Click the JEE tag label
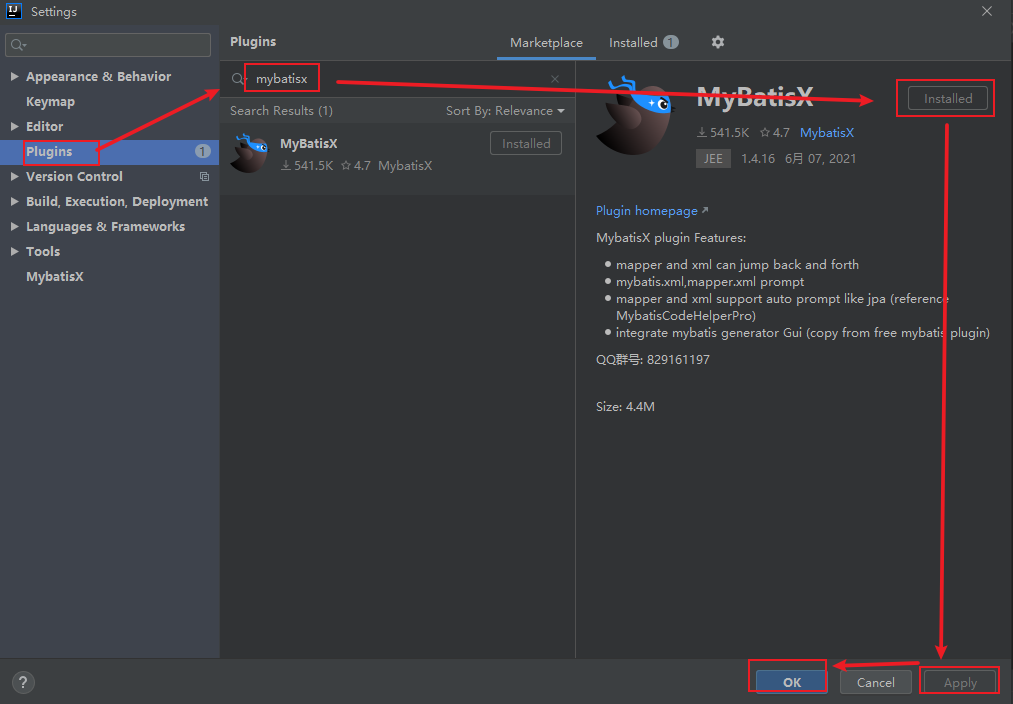 [713, 158]
